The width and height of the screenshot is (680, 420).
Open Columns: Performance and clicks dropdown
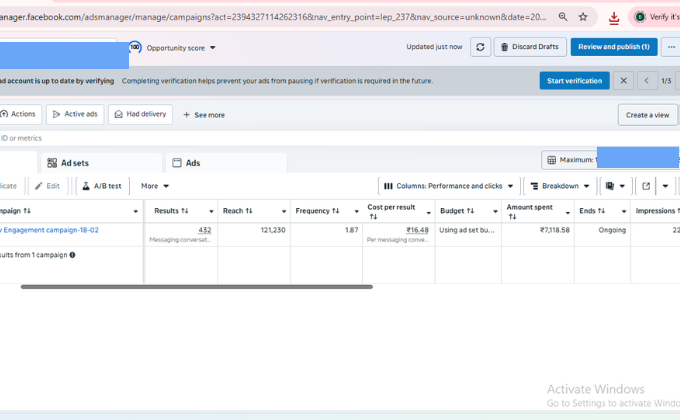tap(449, 186)
